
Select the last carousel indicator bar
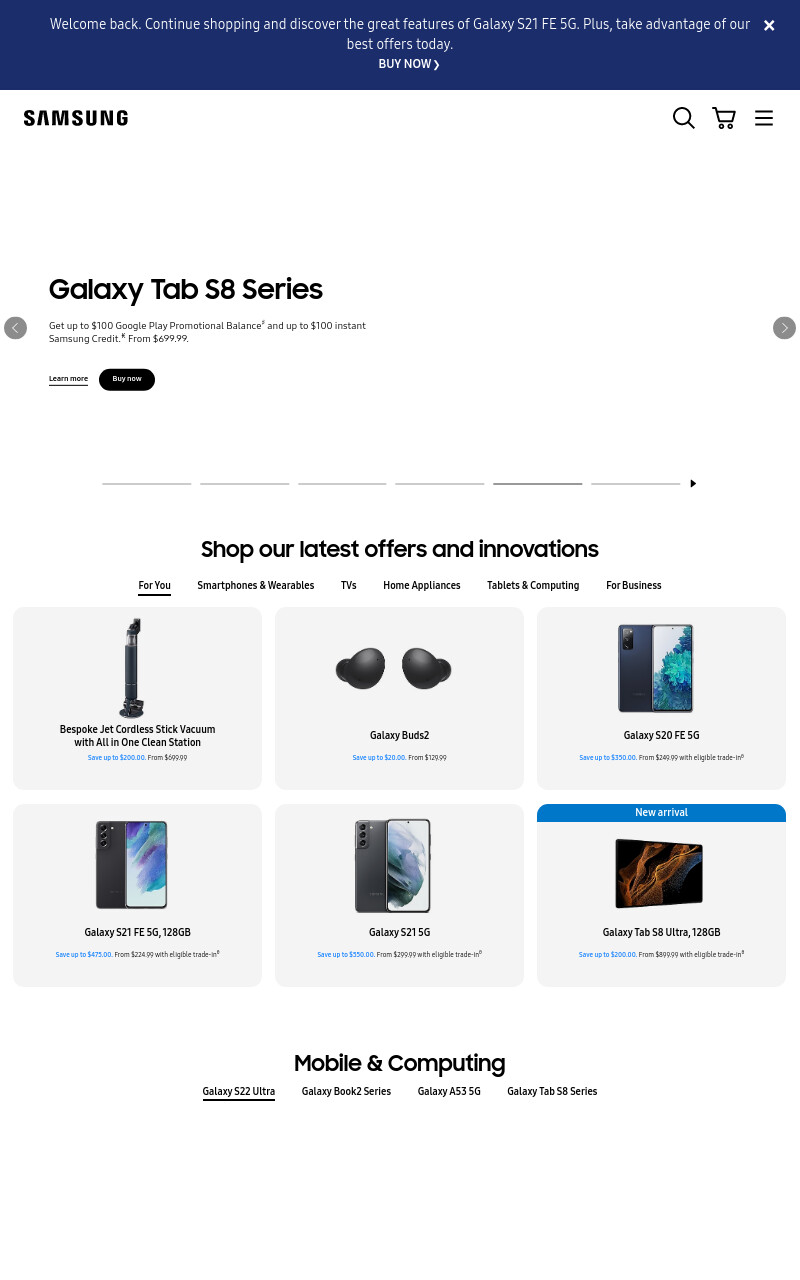636,484
